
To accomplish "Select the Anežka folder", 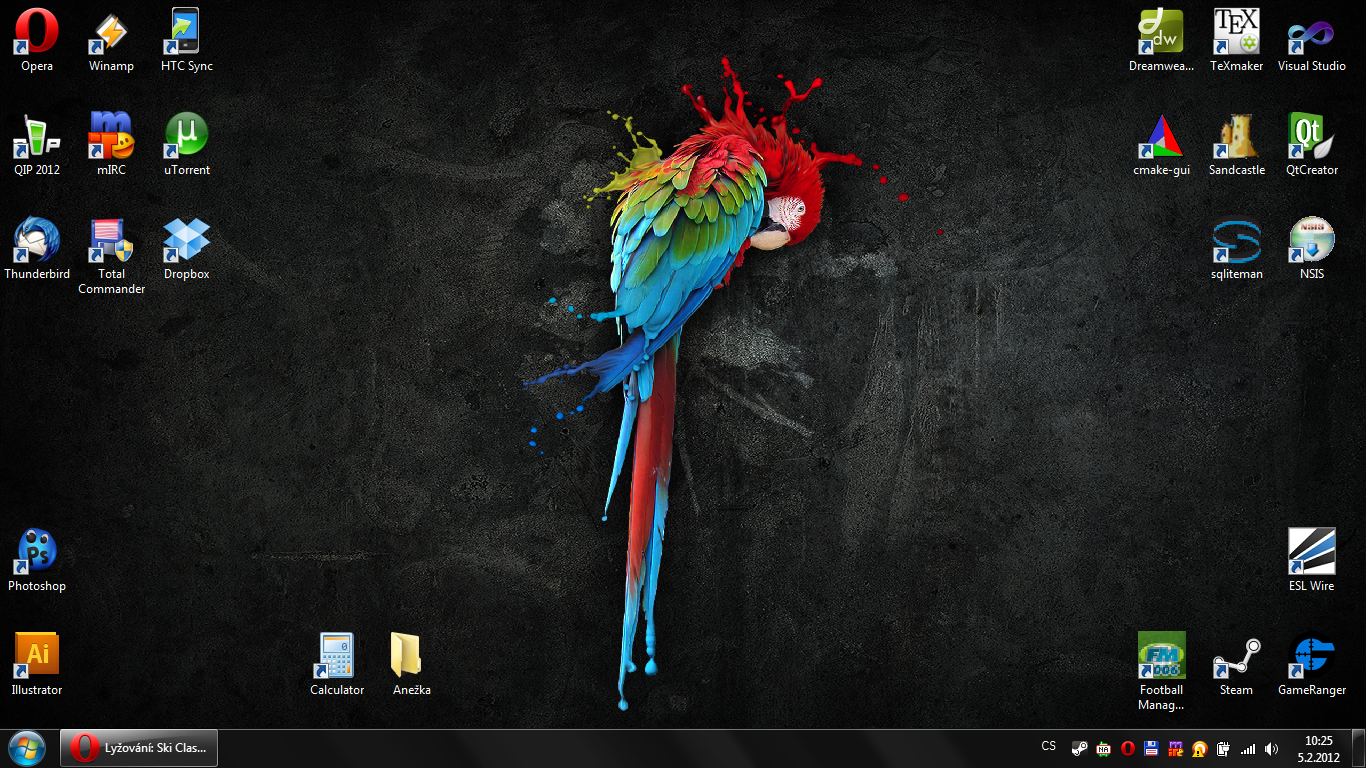I will [411, 656].
